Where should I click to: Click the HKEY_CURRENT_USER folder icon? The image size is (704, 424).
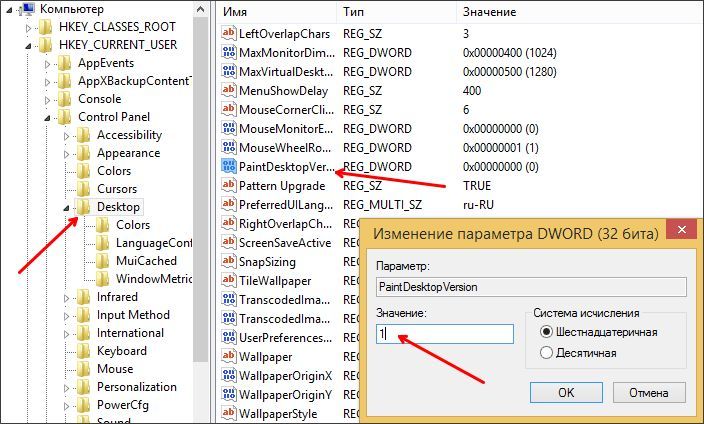45,45
